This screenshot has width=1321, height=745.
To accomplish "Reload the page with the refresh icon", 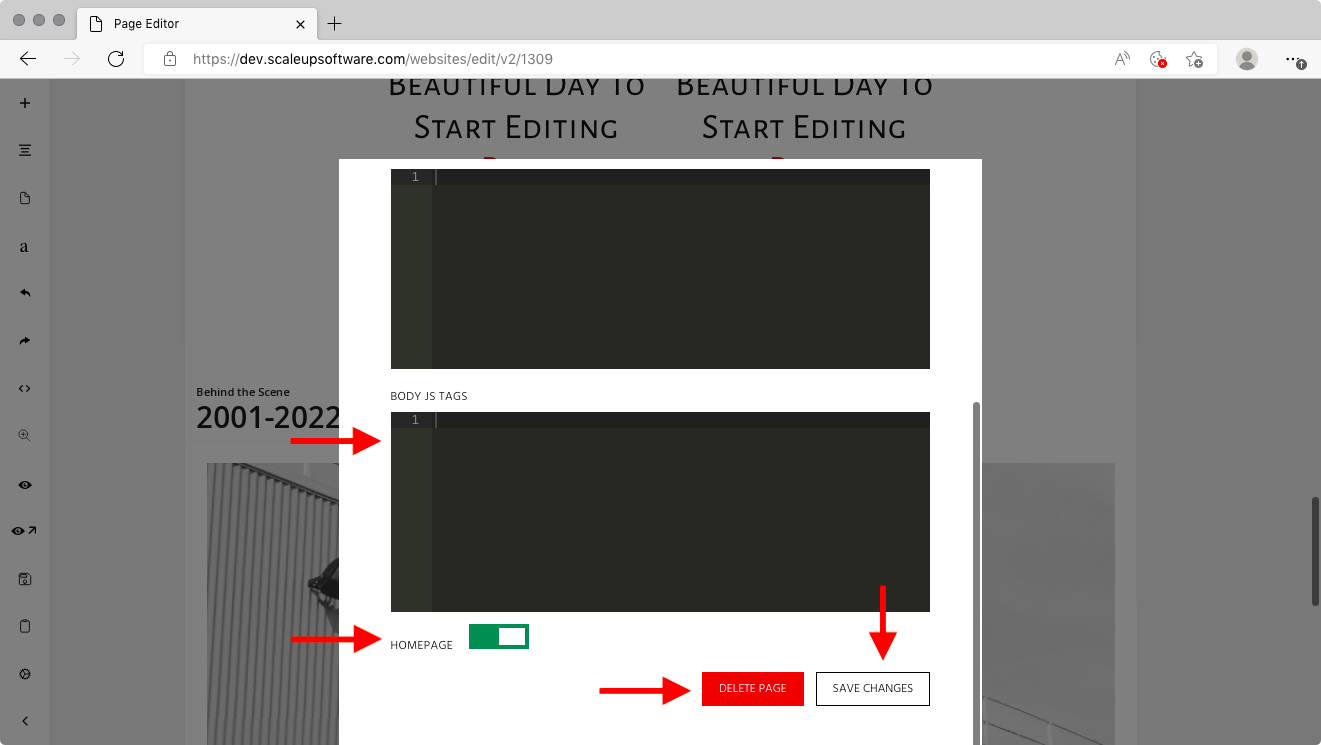I will pos(116,59).
